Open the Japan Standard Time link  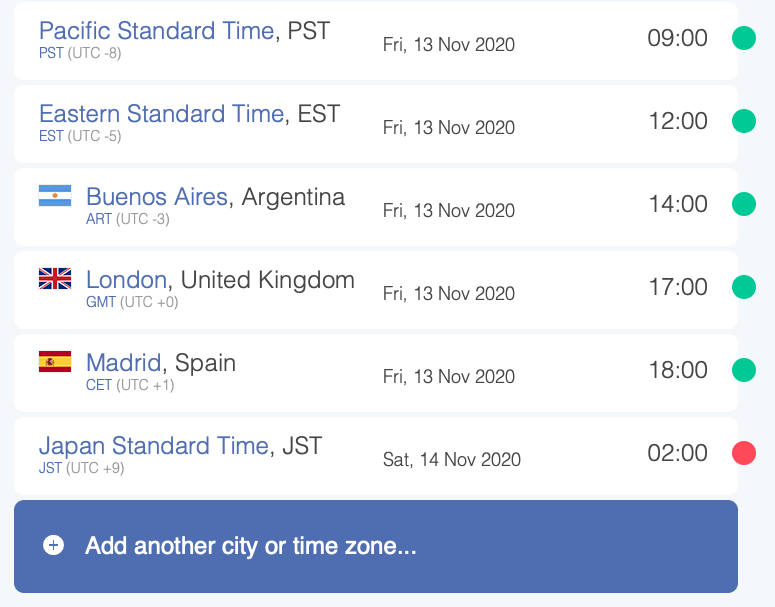[154, 446]
